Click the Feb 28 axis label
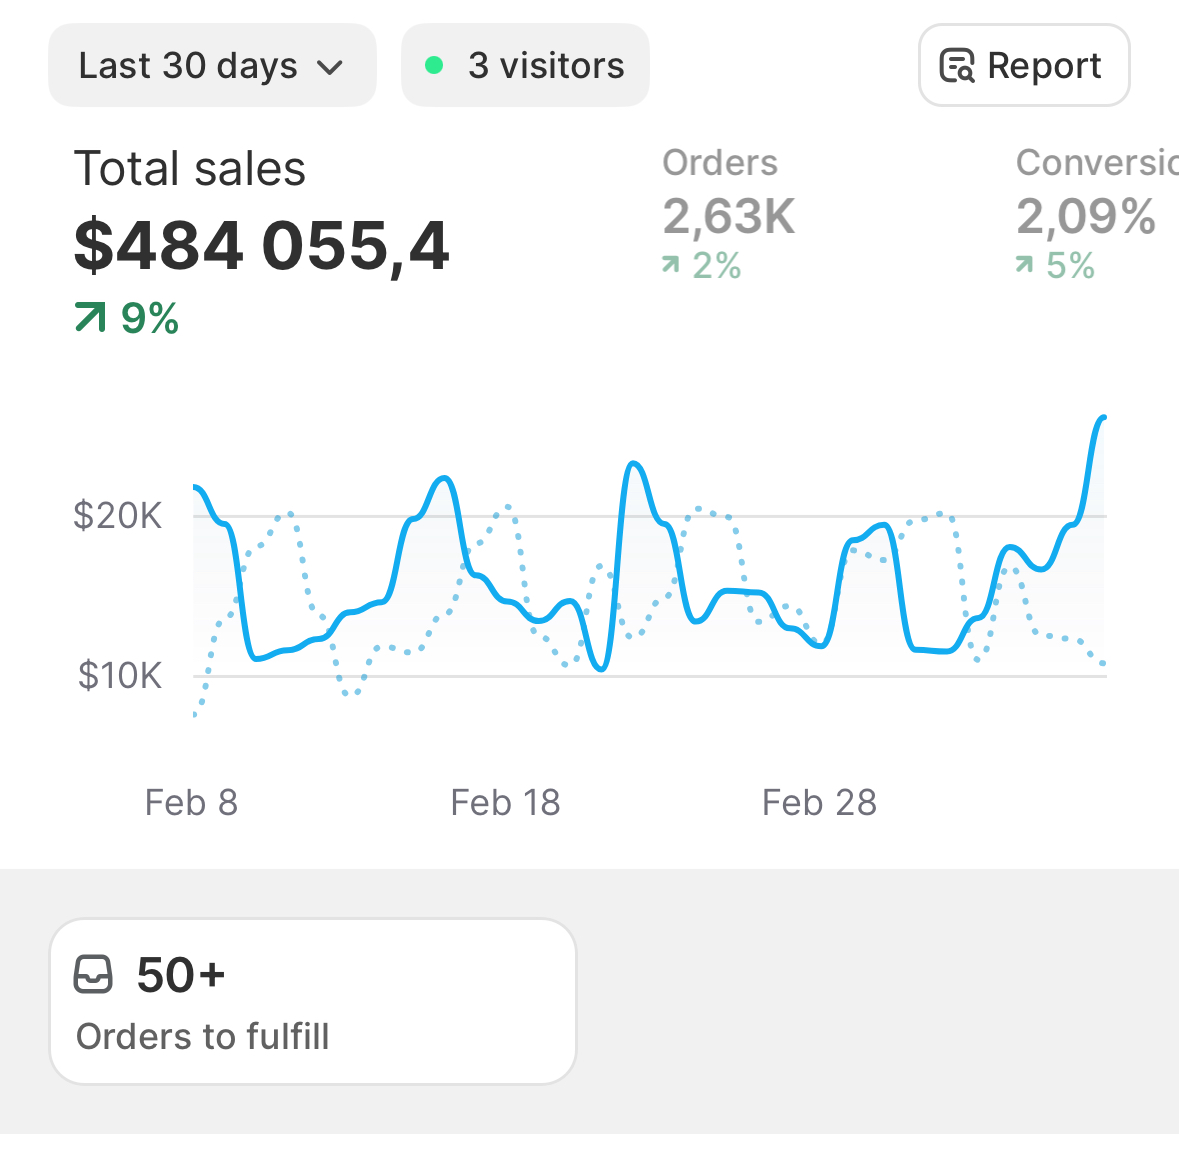The image size is (1179, 1155). tap(819, 802)
